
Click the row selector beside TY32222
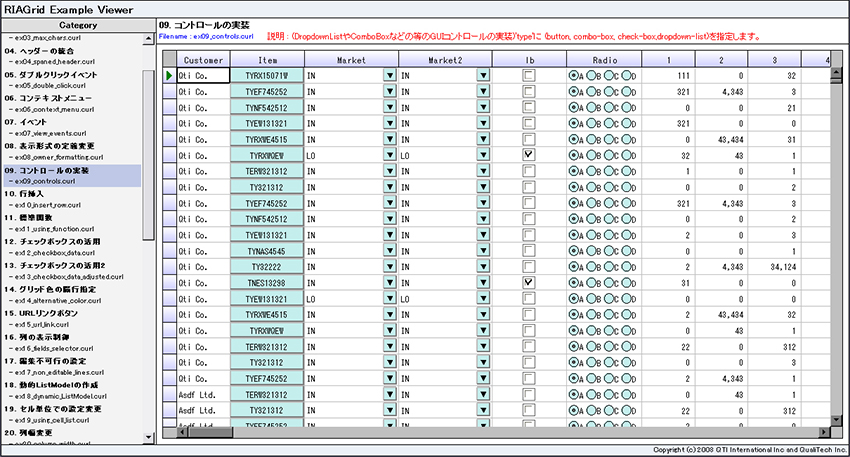click(167, 267)
